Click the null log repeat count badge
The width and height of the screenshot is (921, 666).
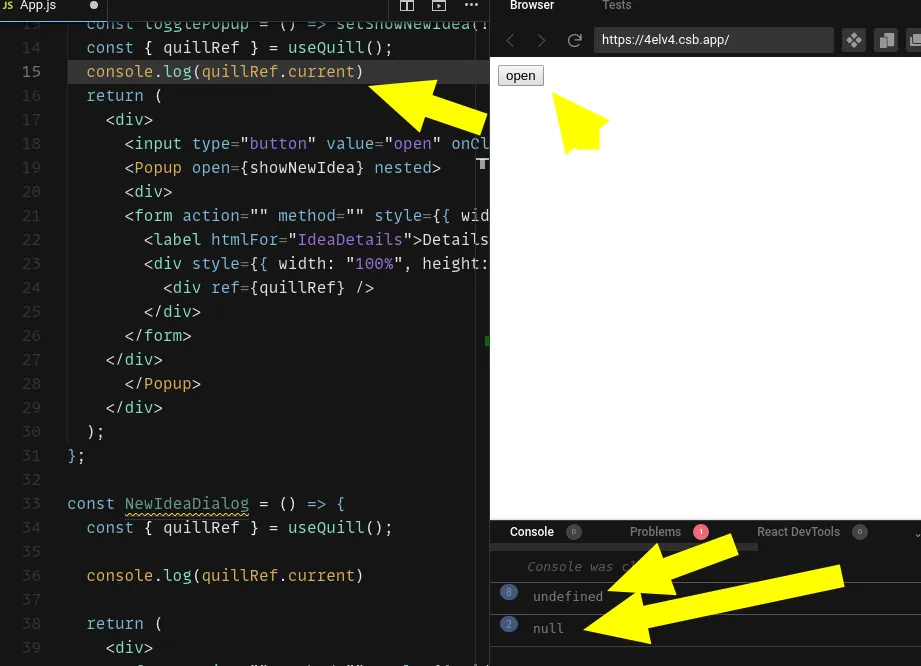tap(509, 624)
